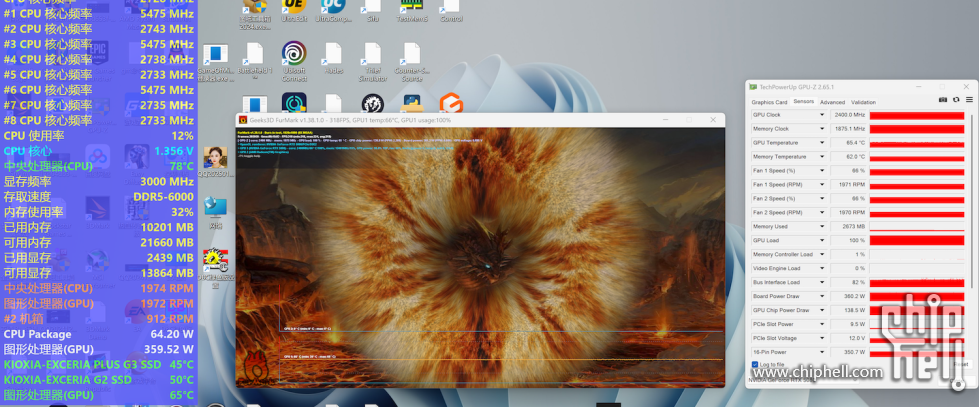979x407 pixels.
Task: Select the Hades desktop shortcut
Action: (333, 57)
